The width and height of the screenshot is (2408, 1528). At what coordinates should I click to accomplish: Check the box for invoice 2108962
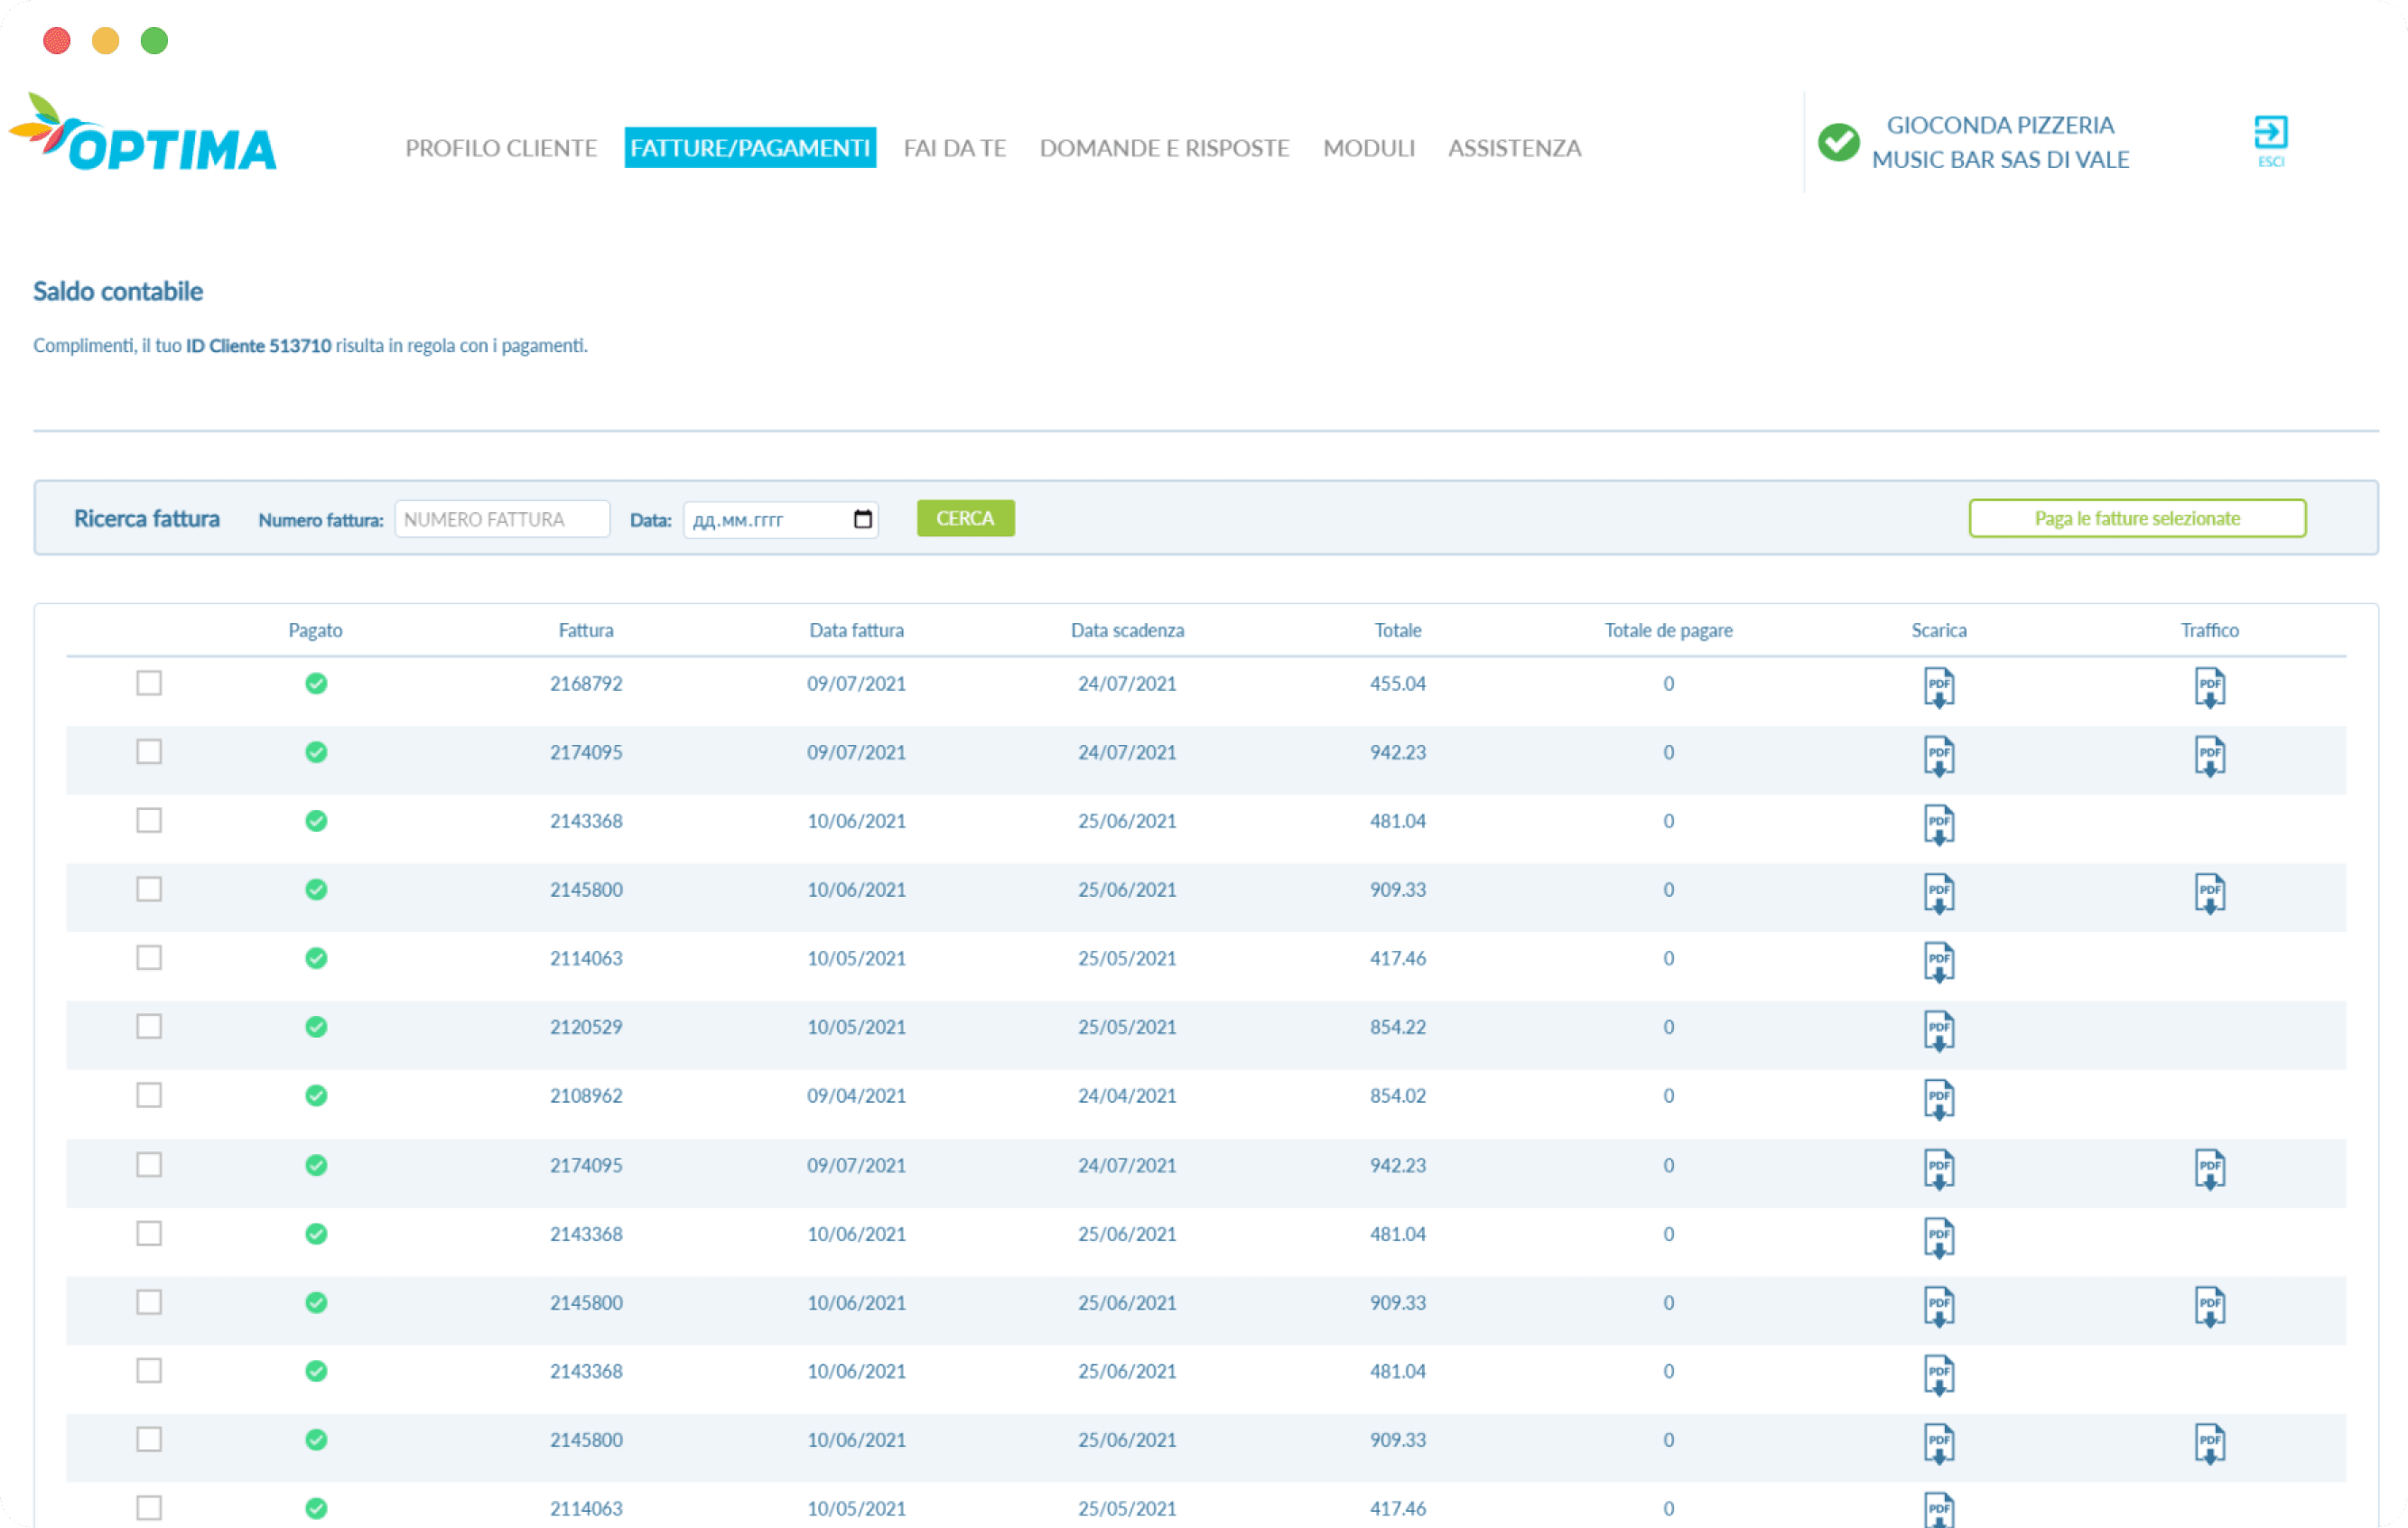click(x=149, y=1095)
